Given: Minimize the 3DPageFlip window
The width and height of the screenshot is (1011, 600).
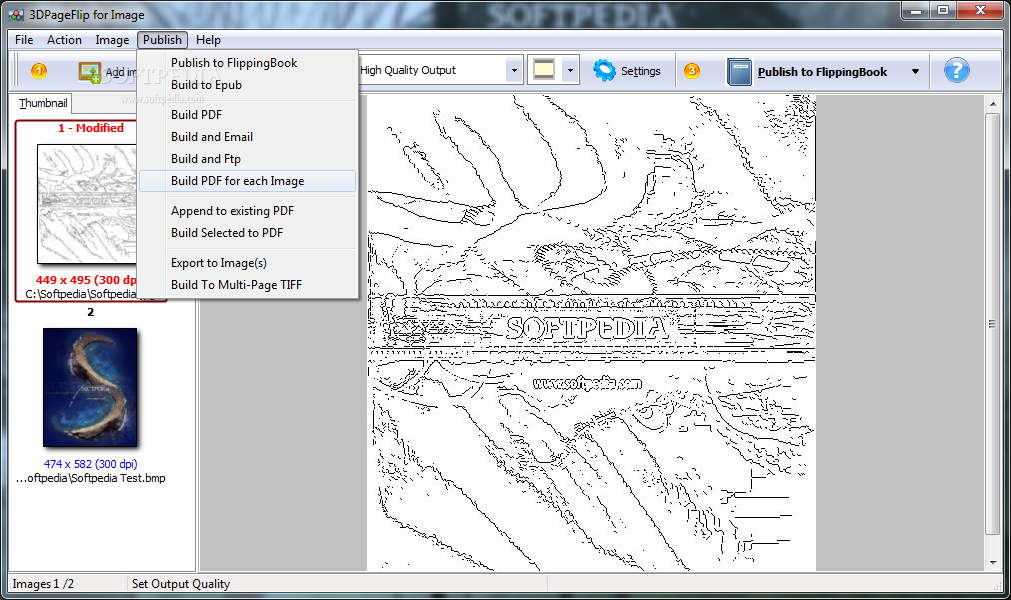Looking at the screenshot, I should [x=916, y=10].
